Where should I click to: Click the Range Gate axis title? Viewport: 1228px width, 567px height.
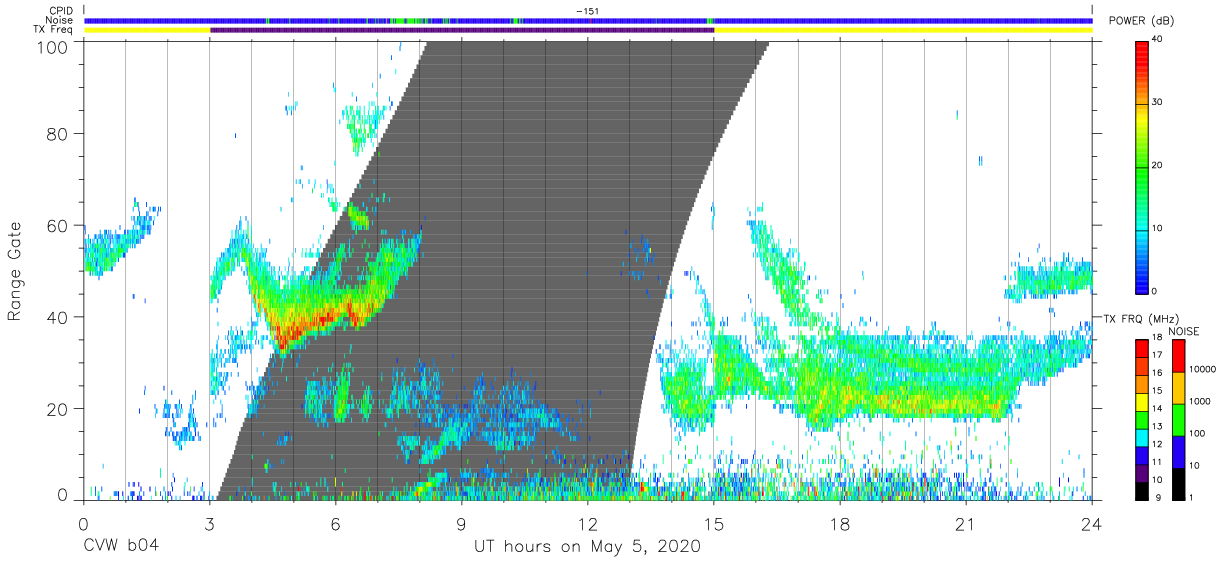[x=15, y=271]
